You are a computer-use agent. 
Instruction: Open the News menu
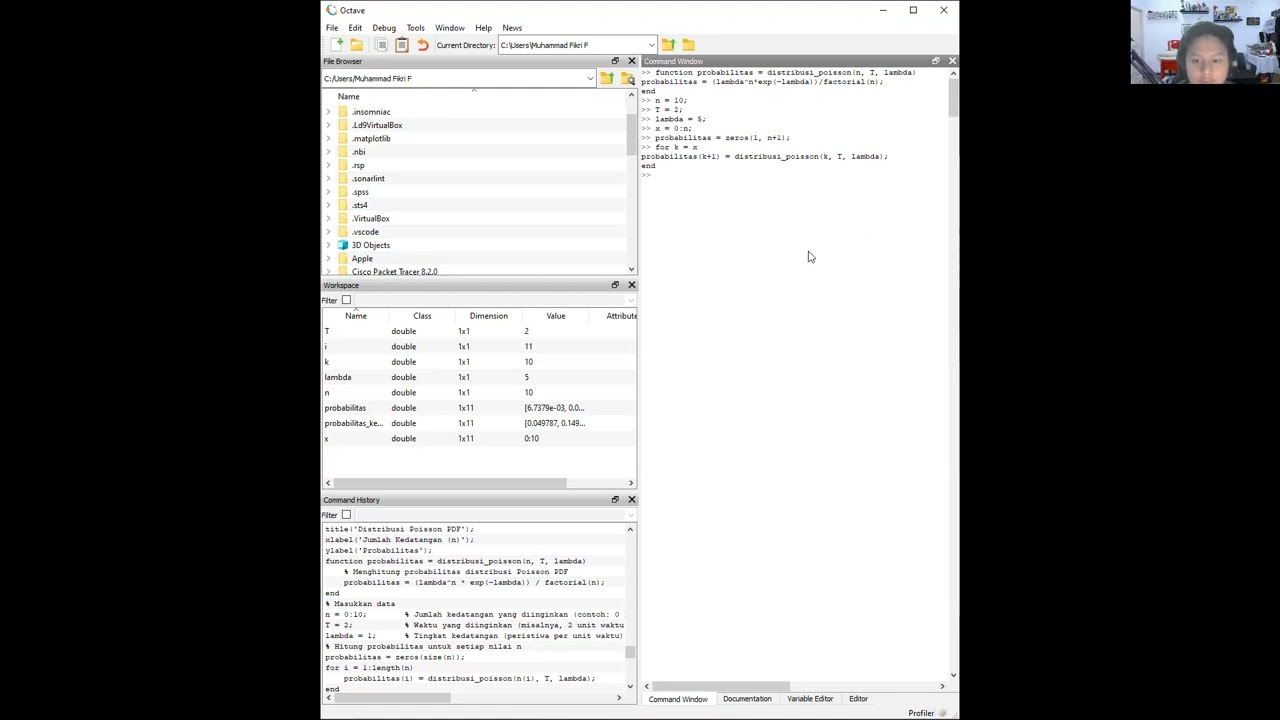click(512, 28)
